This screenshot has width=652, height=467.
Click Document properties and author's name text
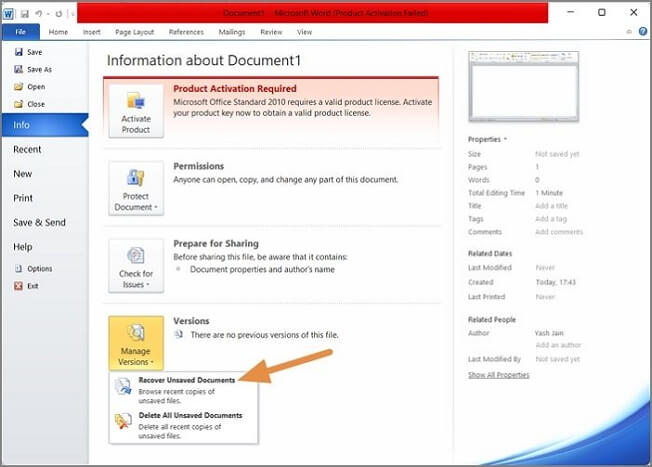pos(262,269)
